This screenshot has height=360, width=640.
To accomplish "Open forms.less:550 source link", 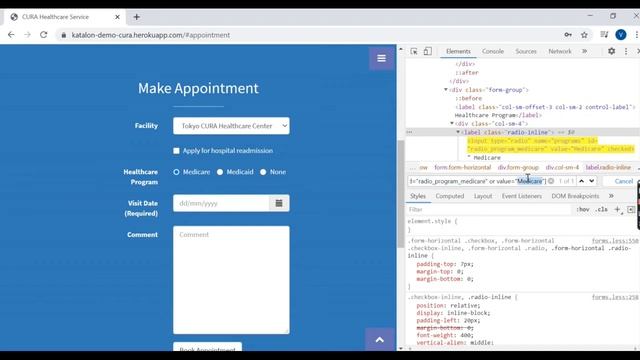I will [x=615, y=241].
